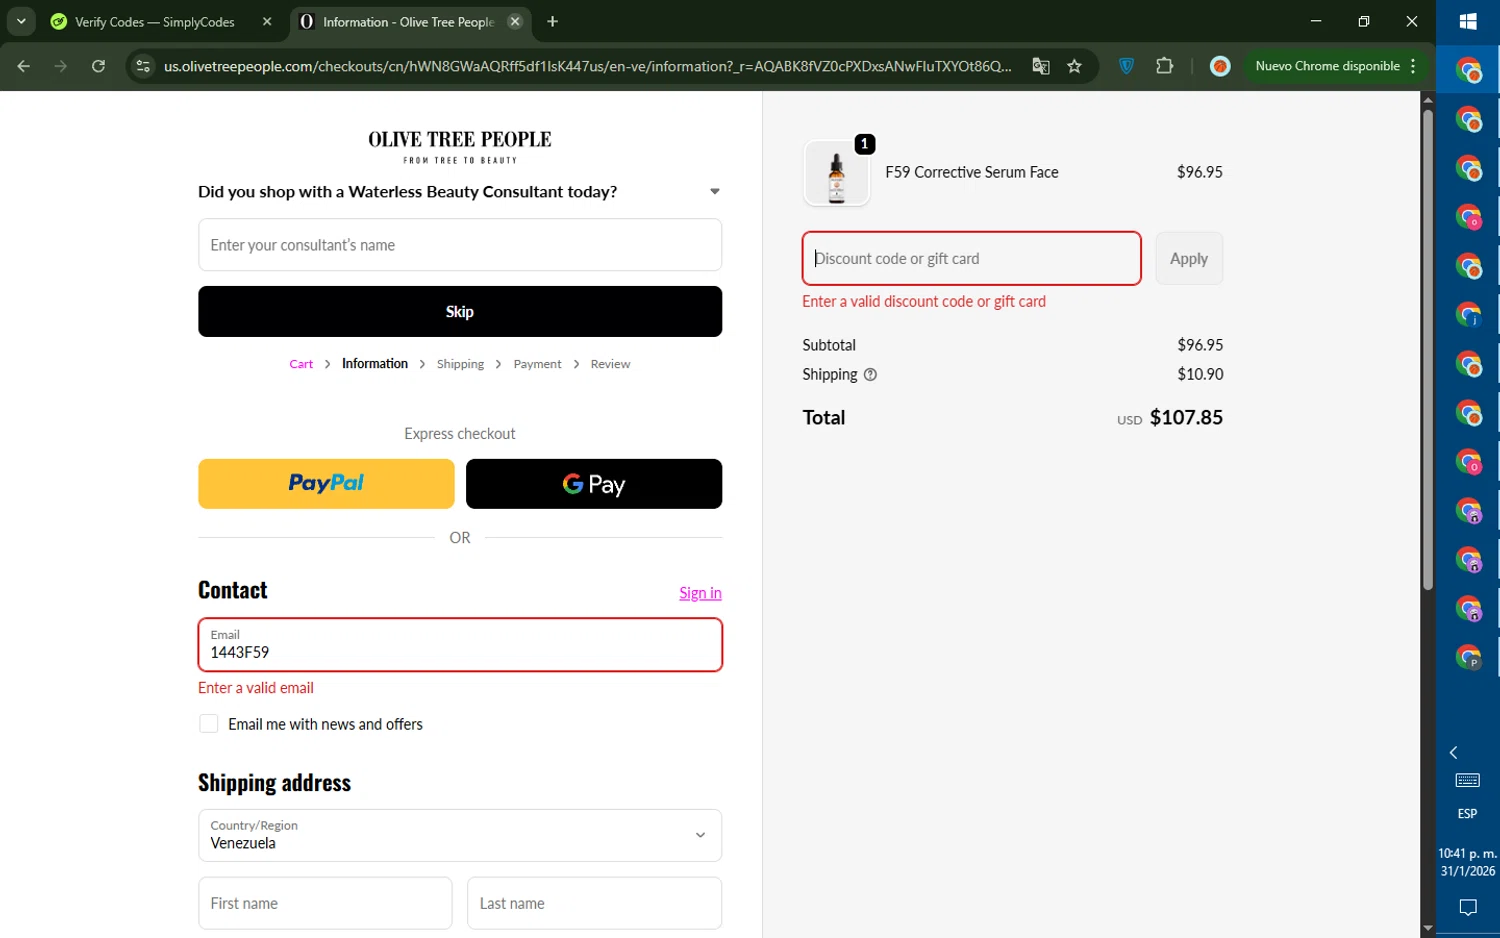This screenshot has height=938, width=1500.
Task: Select the Payment breadcrumb step
Action: [x=537, y=364]
